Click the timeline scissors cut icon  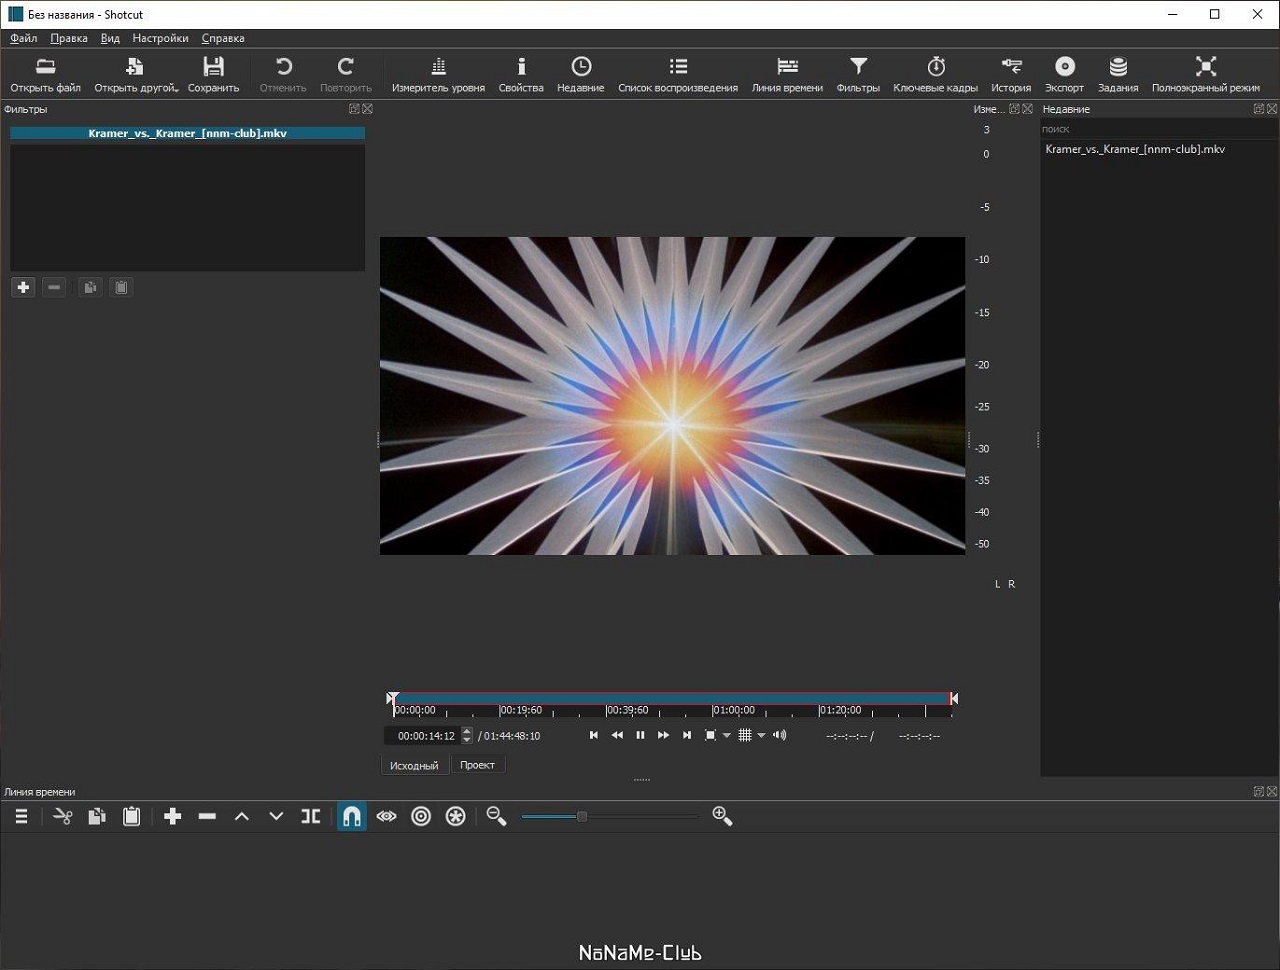tap(63, 817)
